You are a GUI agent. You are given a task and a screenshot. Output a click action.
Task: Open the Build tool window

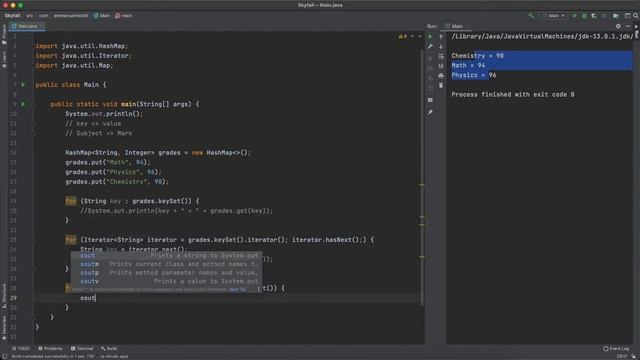coord(109,349)
